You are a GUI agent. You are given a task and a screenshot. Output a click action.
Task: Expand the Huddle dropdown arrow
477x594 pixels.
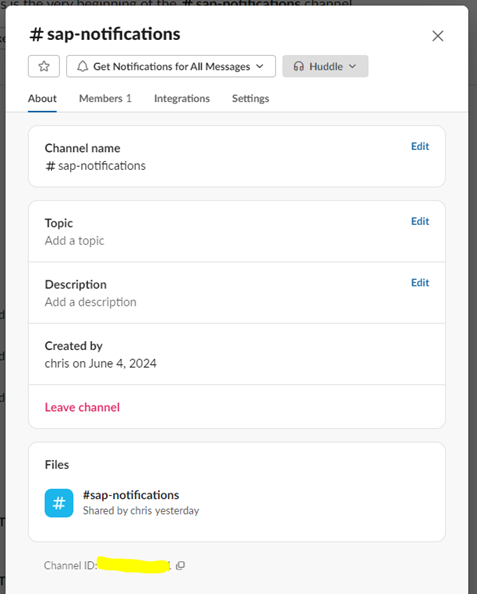coord(352,66)
